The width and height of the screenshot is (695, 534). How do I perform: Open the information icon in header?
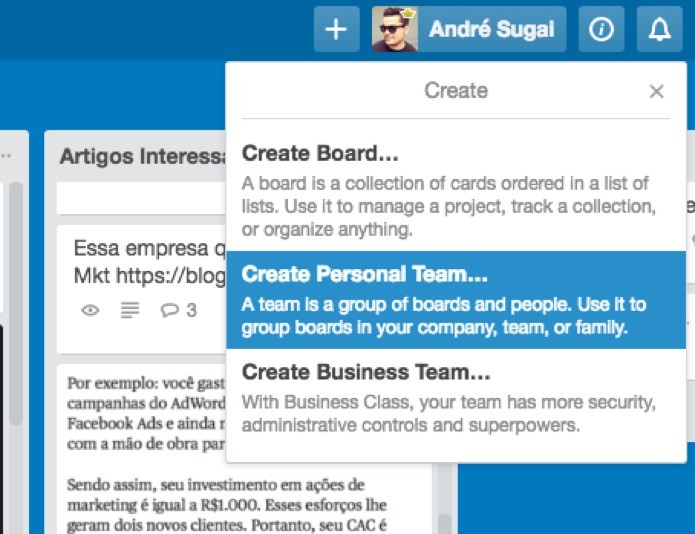point(601,29)
